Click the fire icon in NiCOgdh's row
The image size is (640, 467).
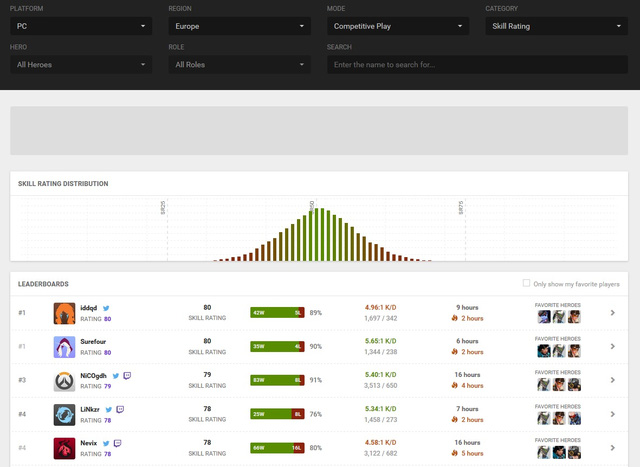click(455, 385)
